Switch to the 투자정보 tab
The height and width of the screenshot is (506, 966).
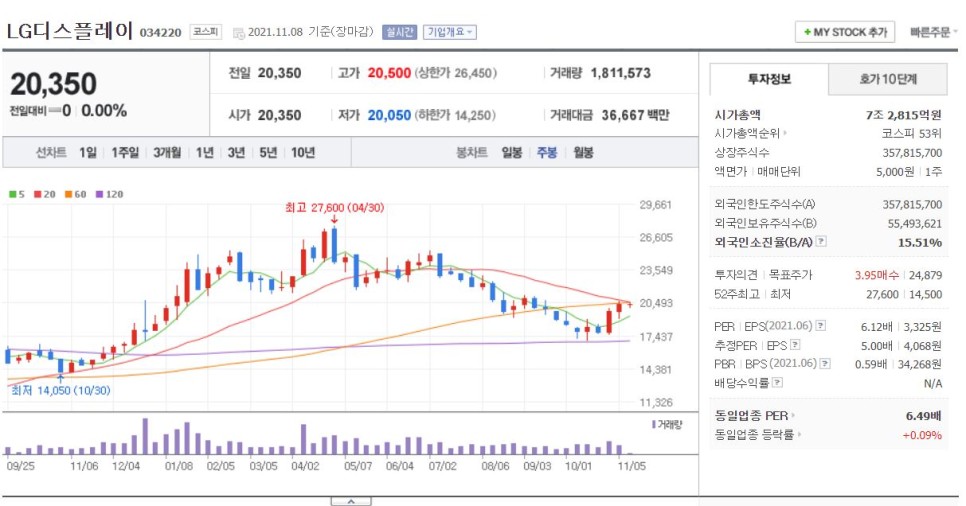click(x=769, y=79)
